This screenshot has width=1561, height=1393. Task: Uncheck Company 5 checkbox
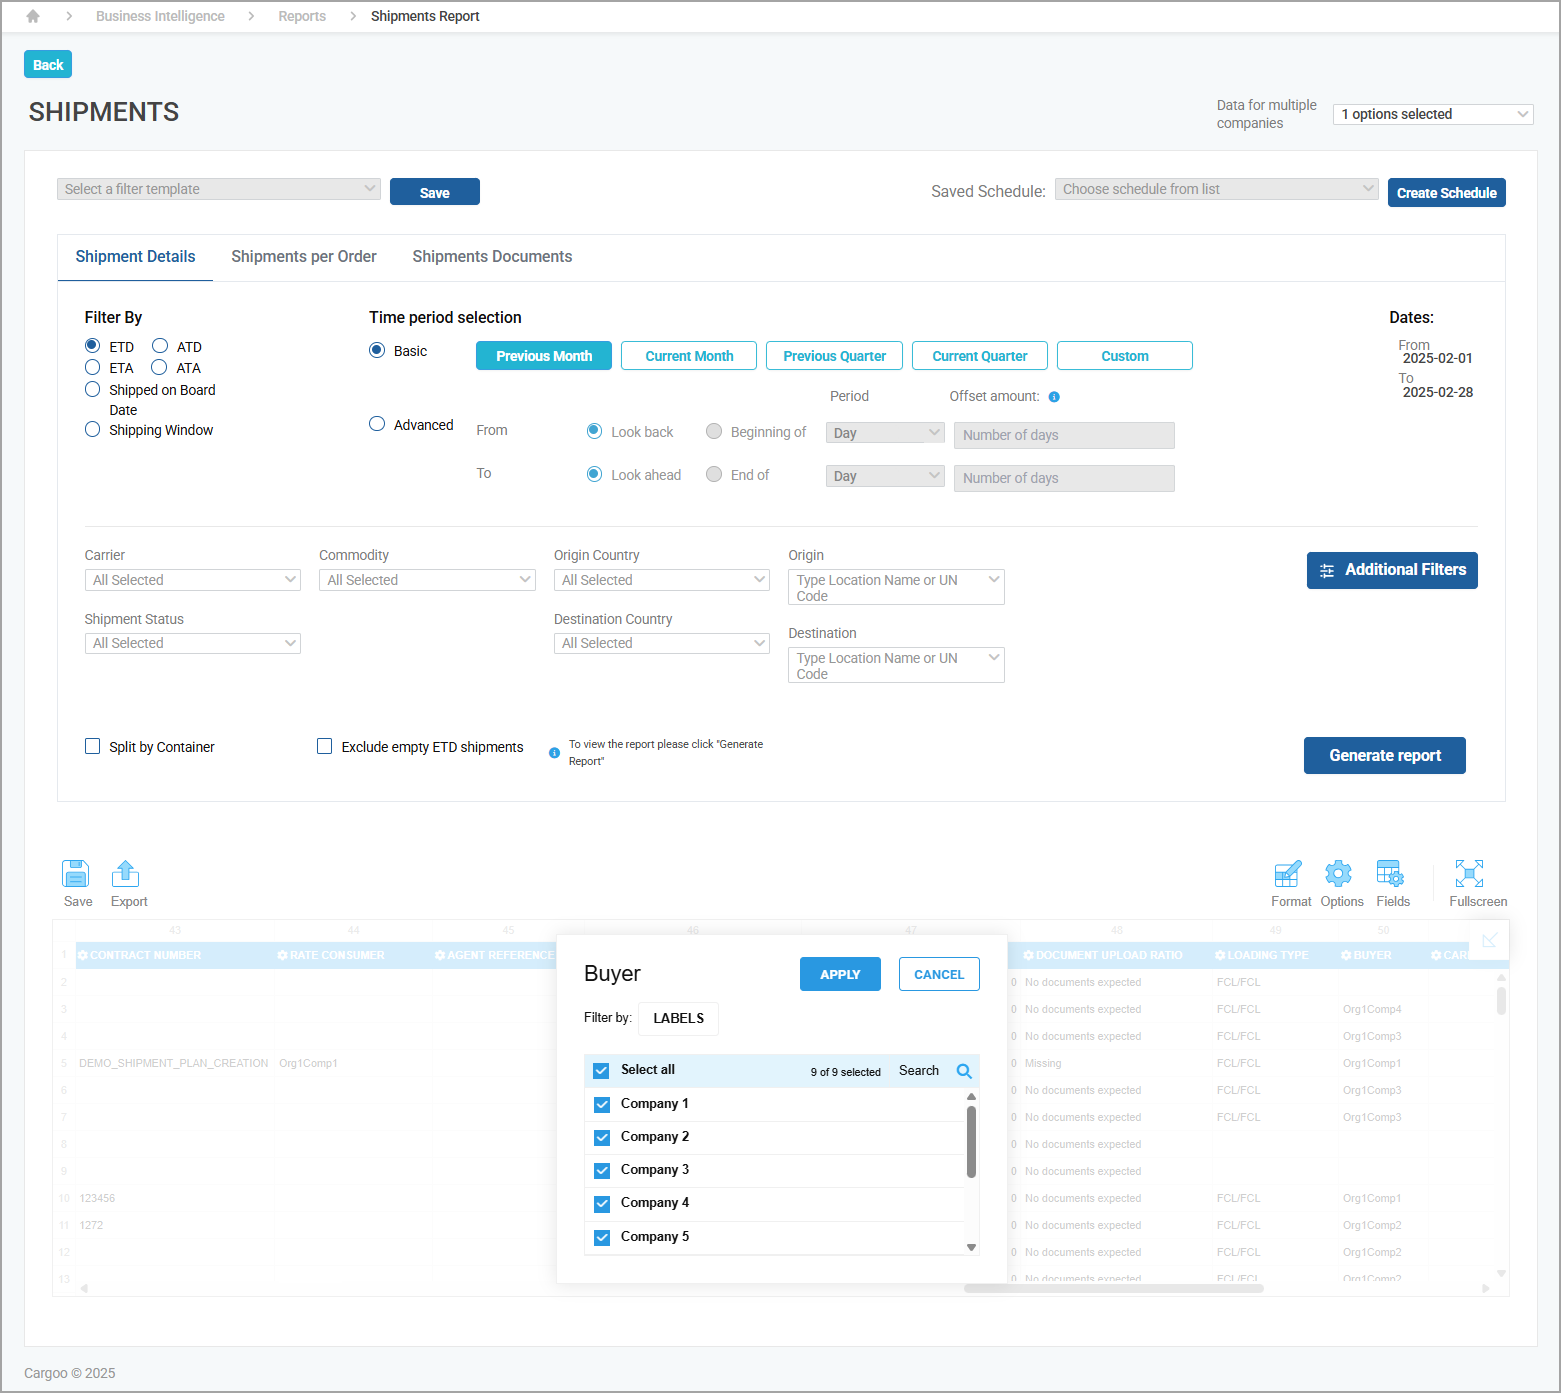[602, 1238]
